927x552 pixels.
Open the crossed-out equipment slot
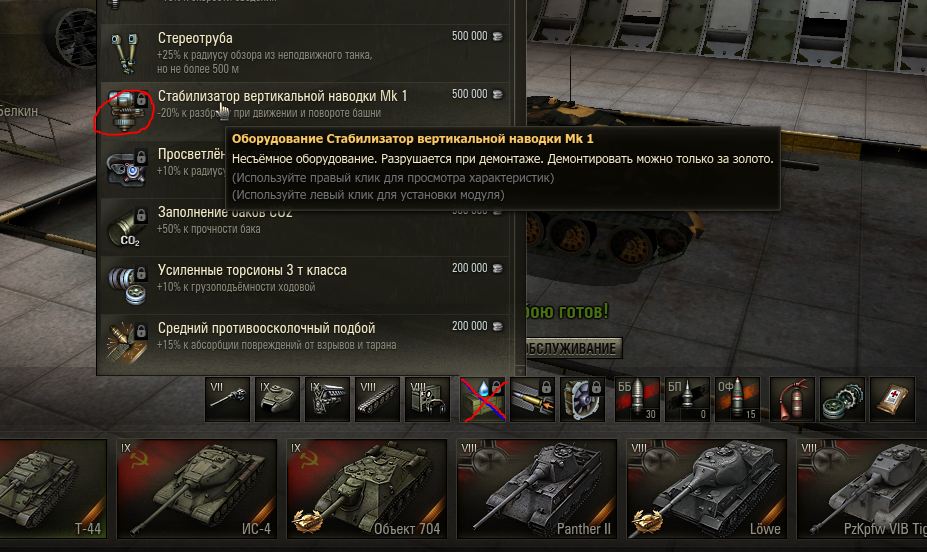[483, 400]
